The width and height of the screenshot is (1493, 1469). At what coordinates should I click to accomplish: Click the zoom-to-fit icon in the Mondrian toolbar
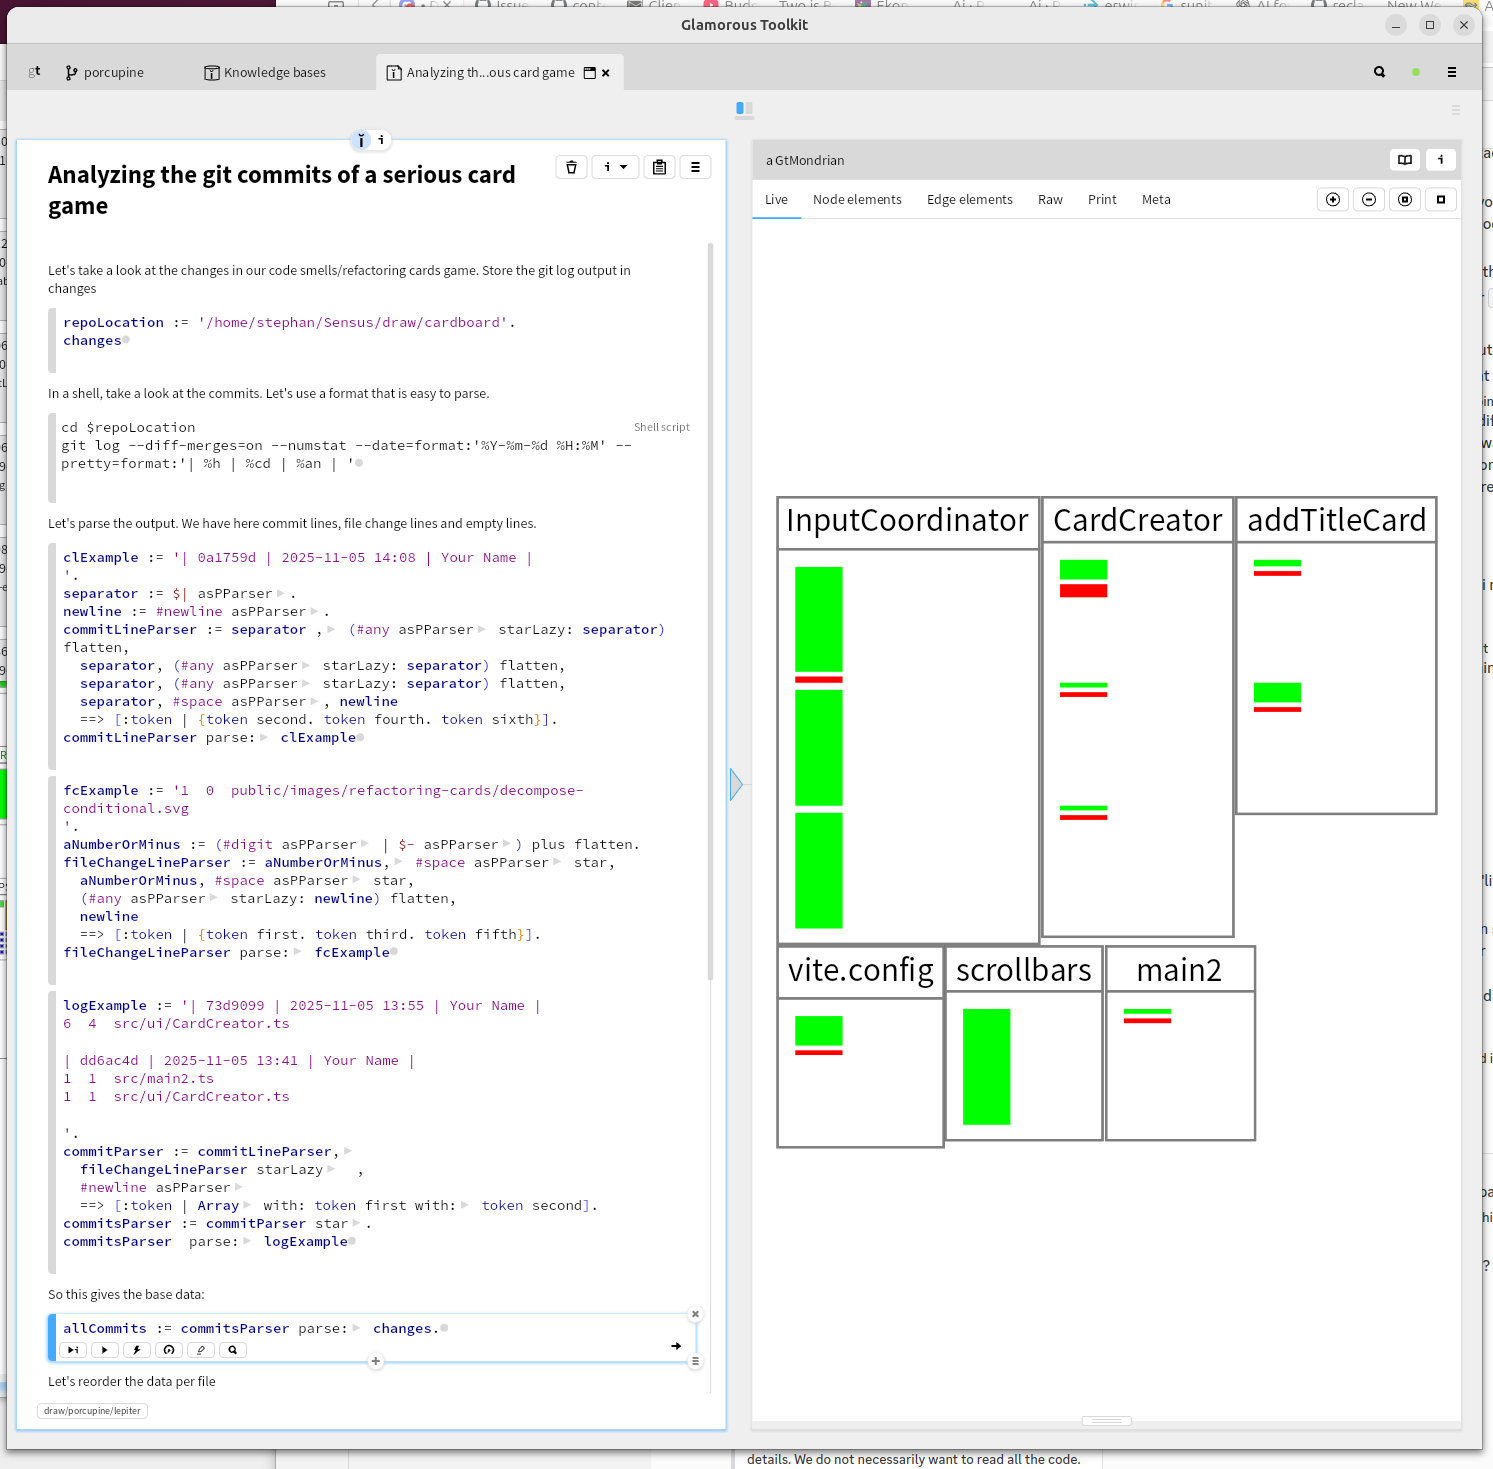point(1404,200)
